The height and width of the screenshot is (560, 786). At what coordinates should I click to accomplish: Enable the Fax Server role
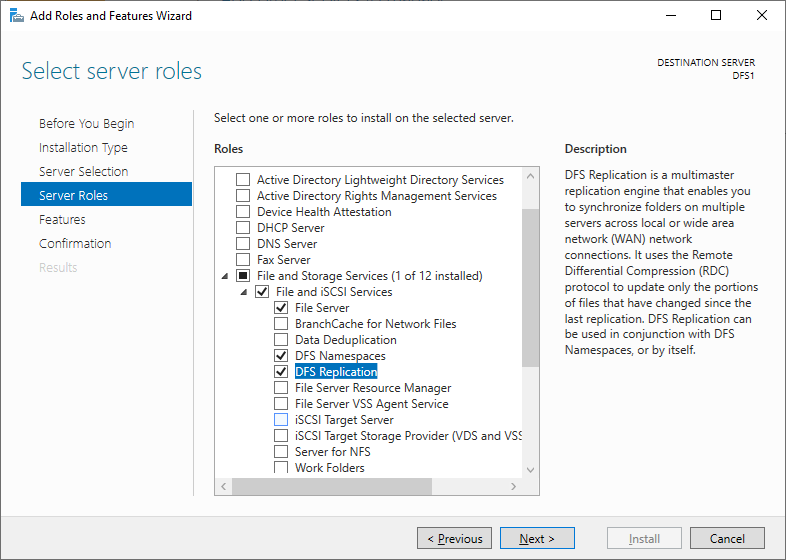coord(243,260)
